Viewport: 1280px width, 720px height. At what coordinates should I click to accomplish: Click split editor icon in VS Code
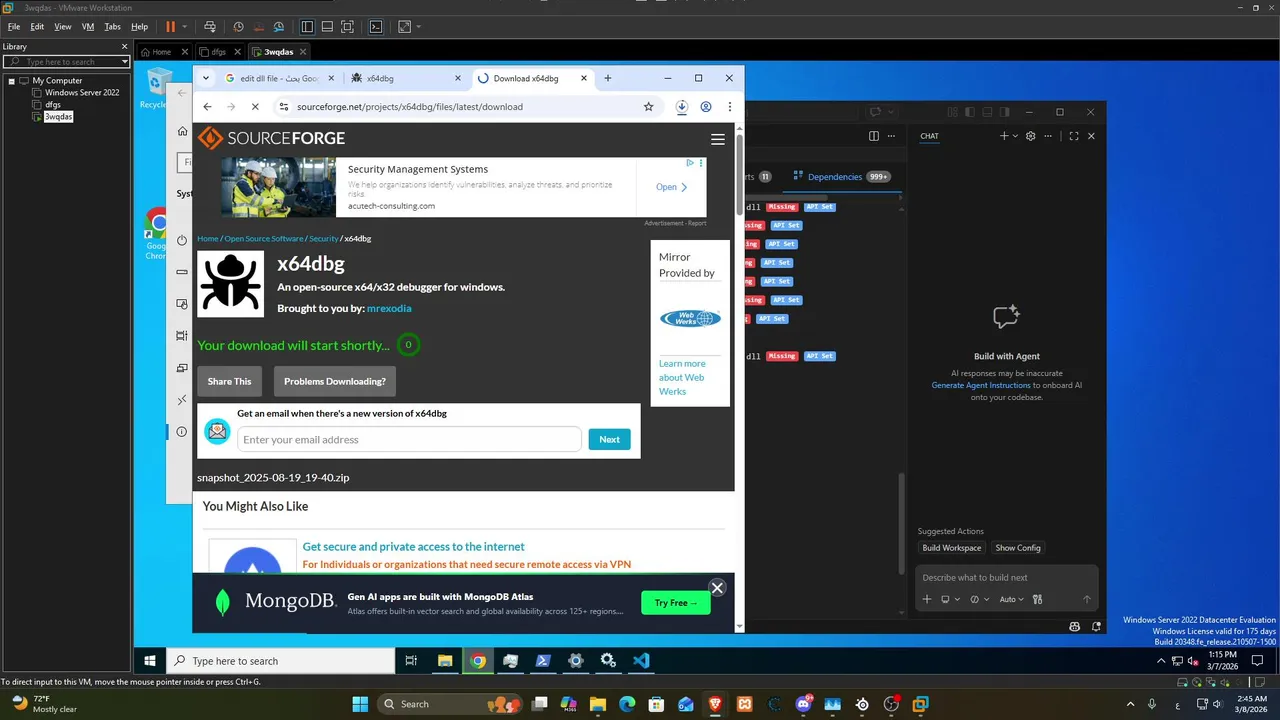(x=873, y=136)
